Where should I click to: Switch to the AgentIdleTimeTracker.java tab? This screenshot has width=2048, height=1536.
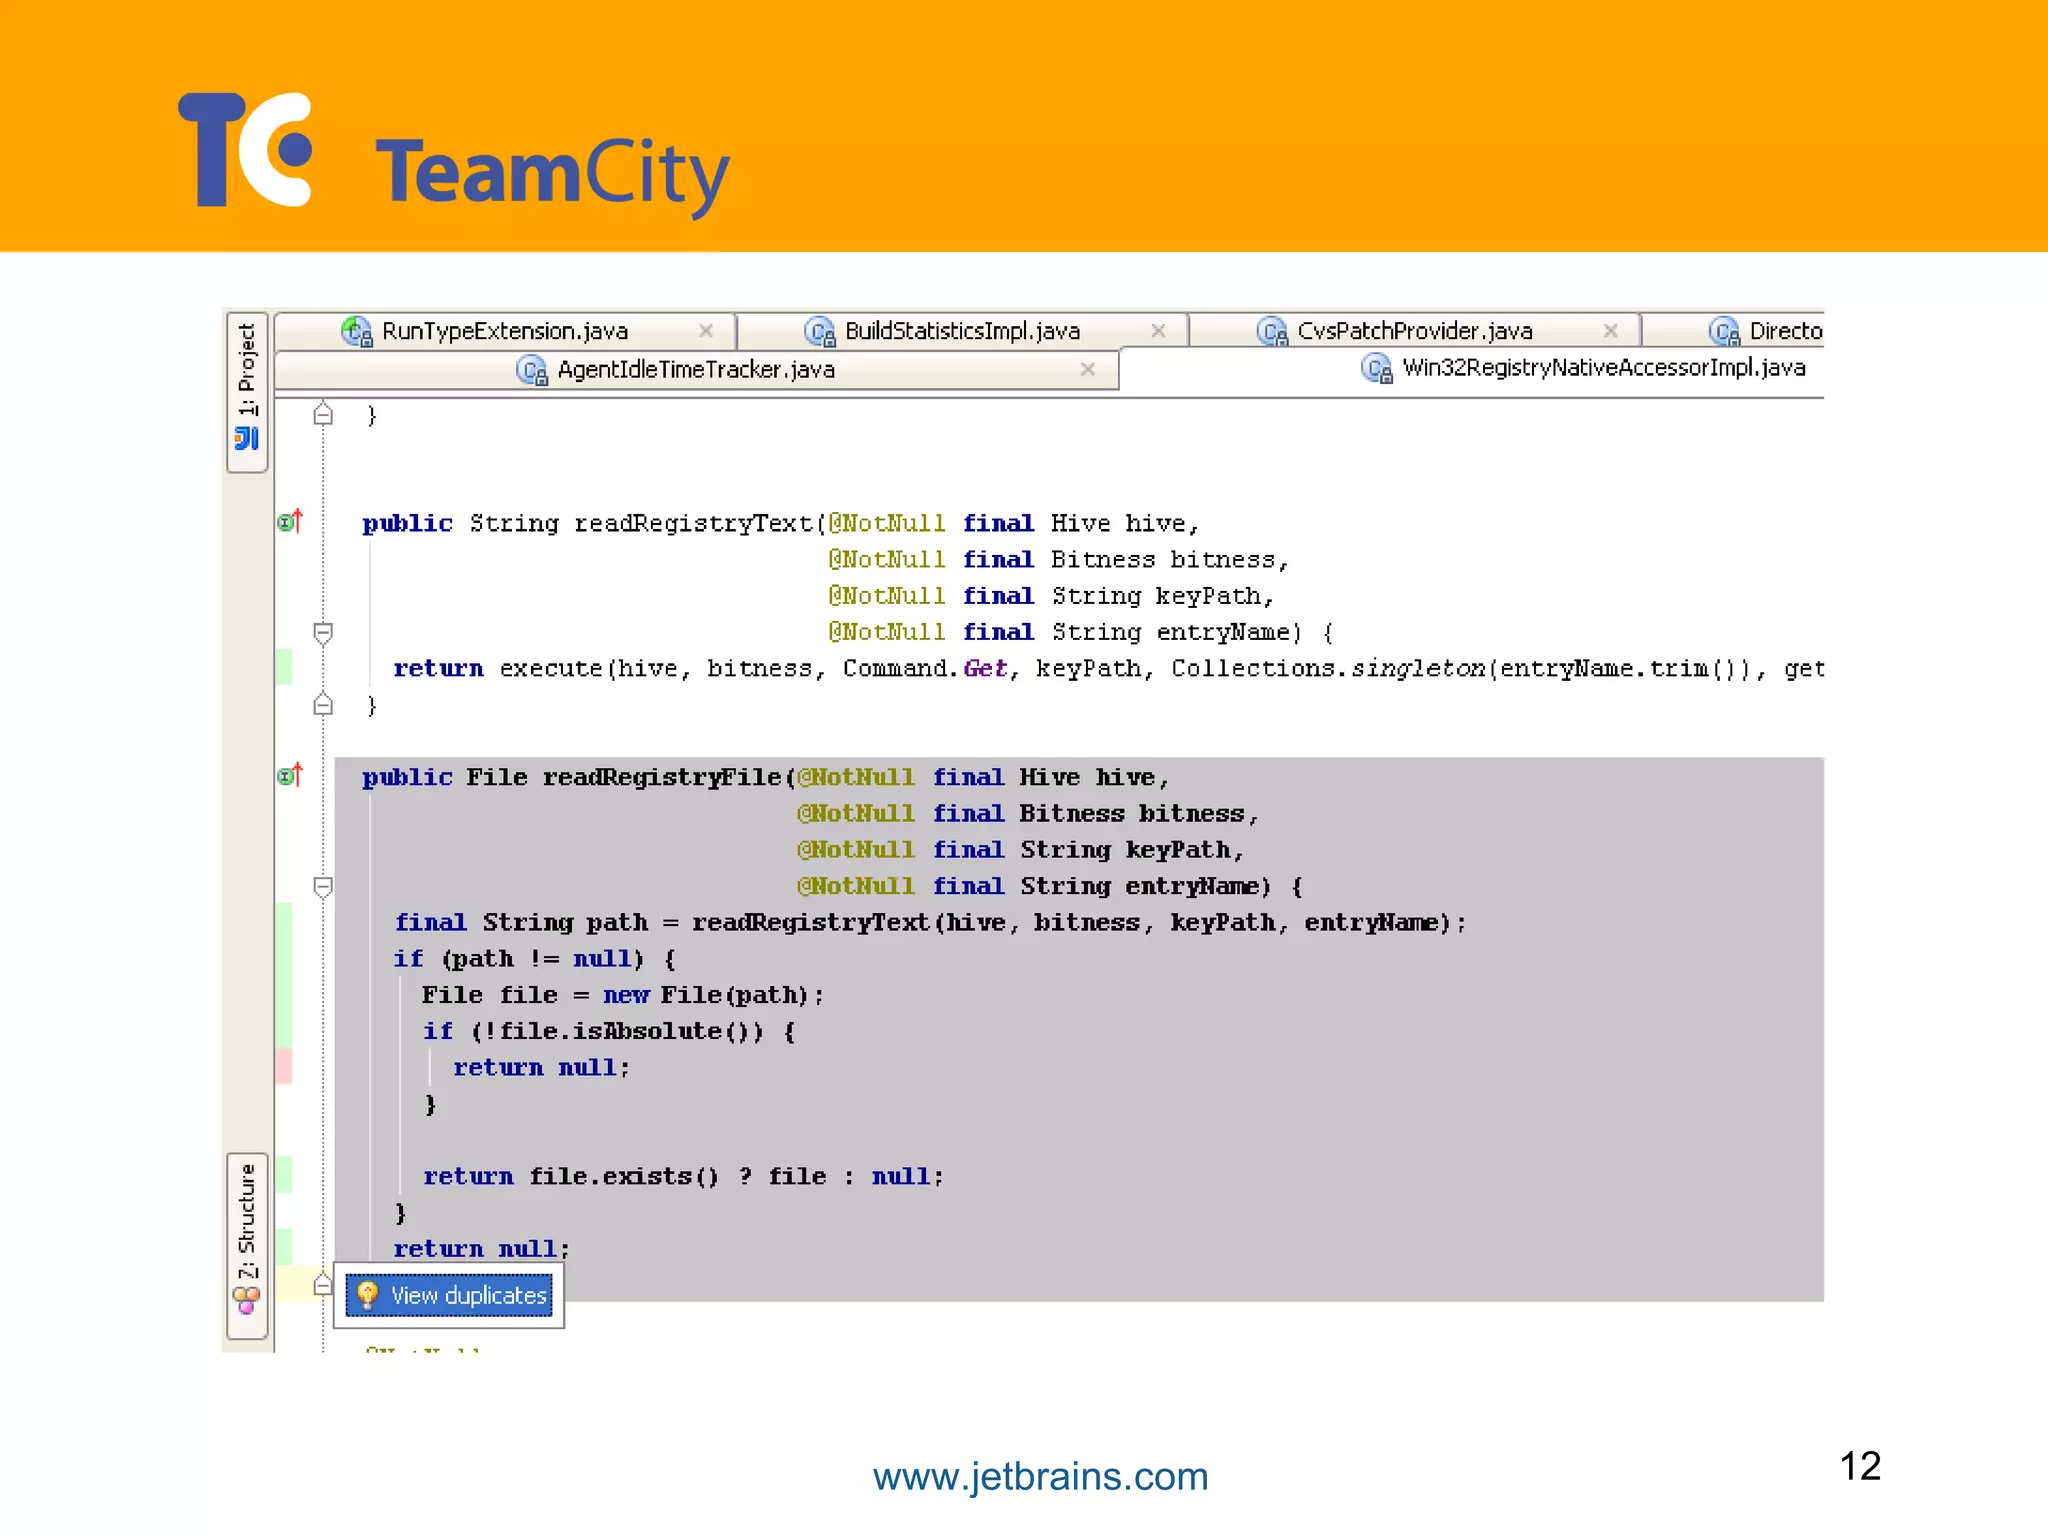coord(695,370)
